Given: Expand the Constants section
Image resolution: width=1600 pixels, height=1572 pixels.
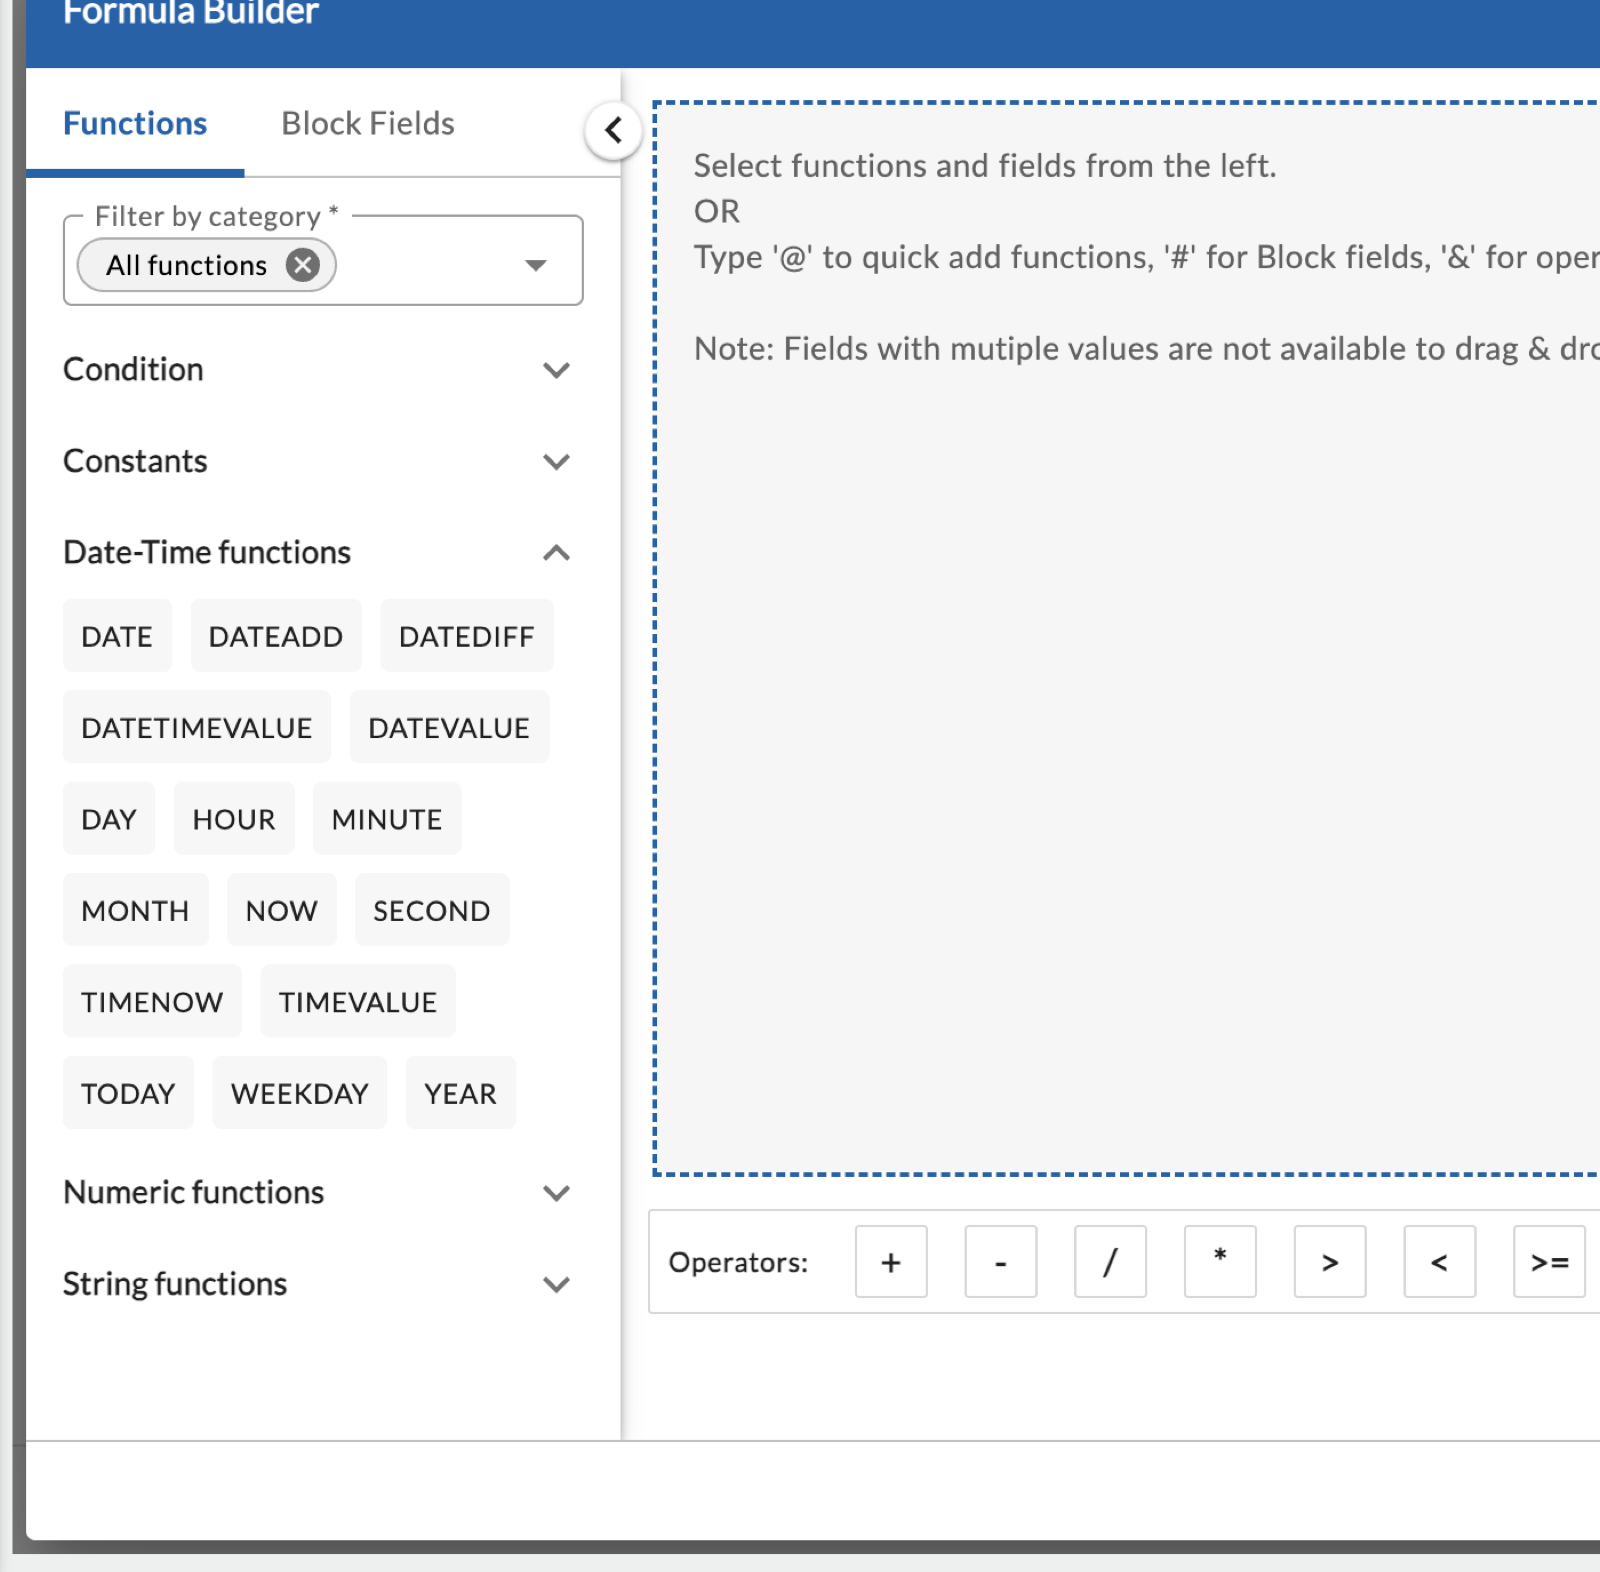Looking at the screenshot, I should point(317,462).
